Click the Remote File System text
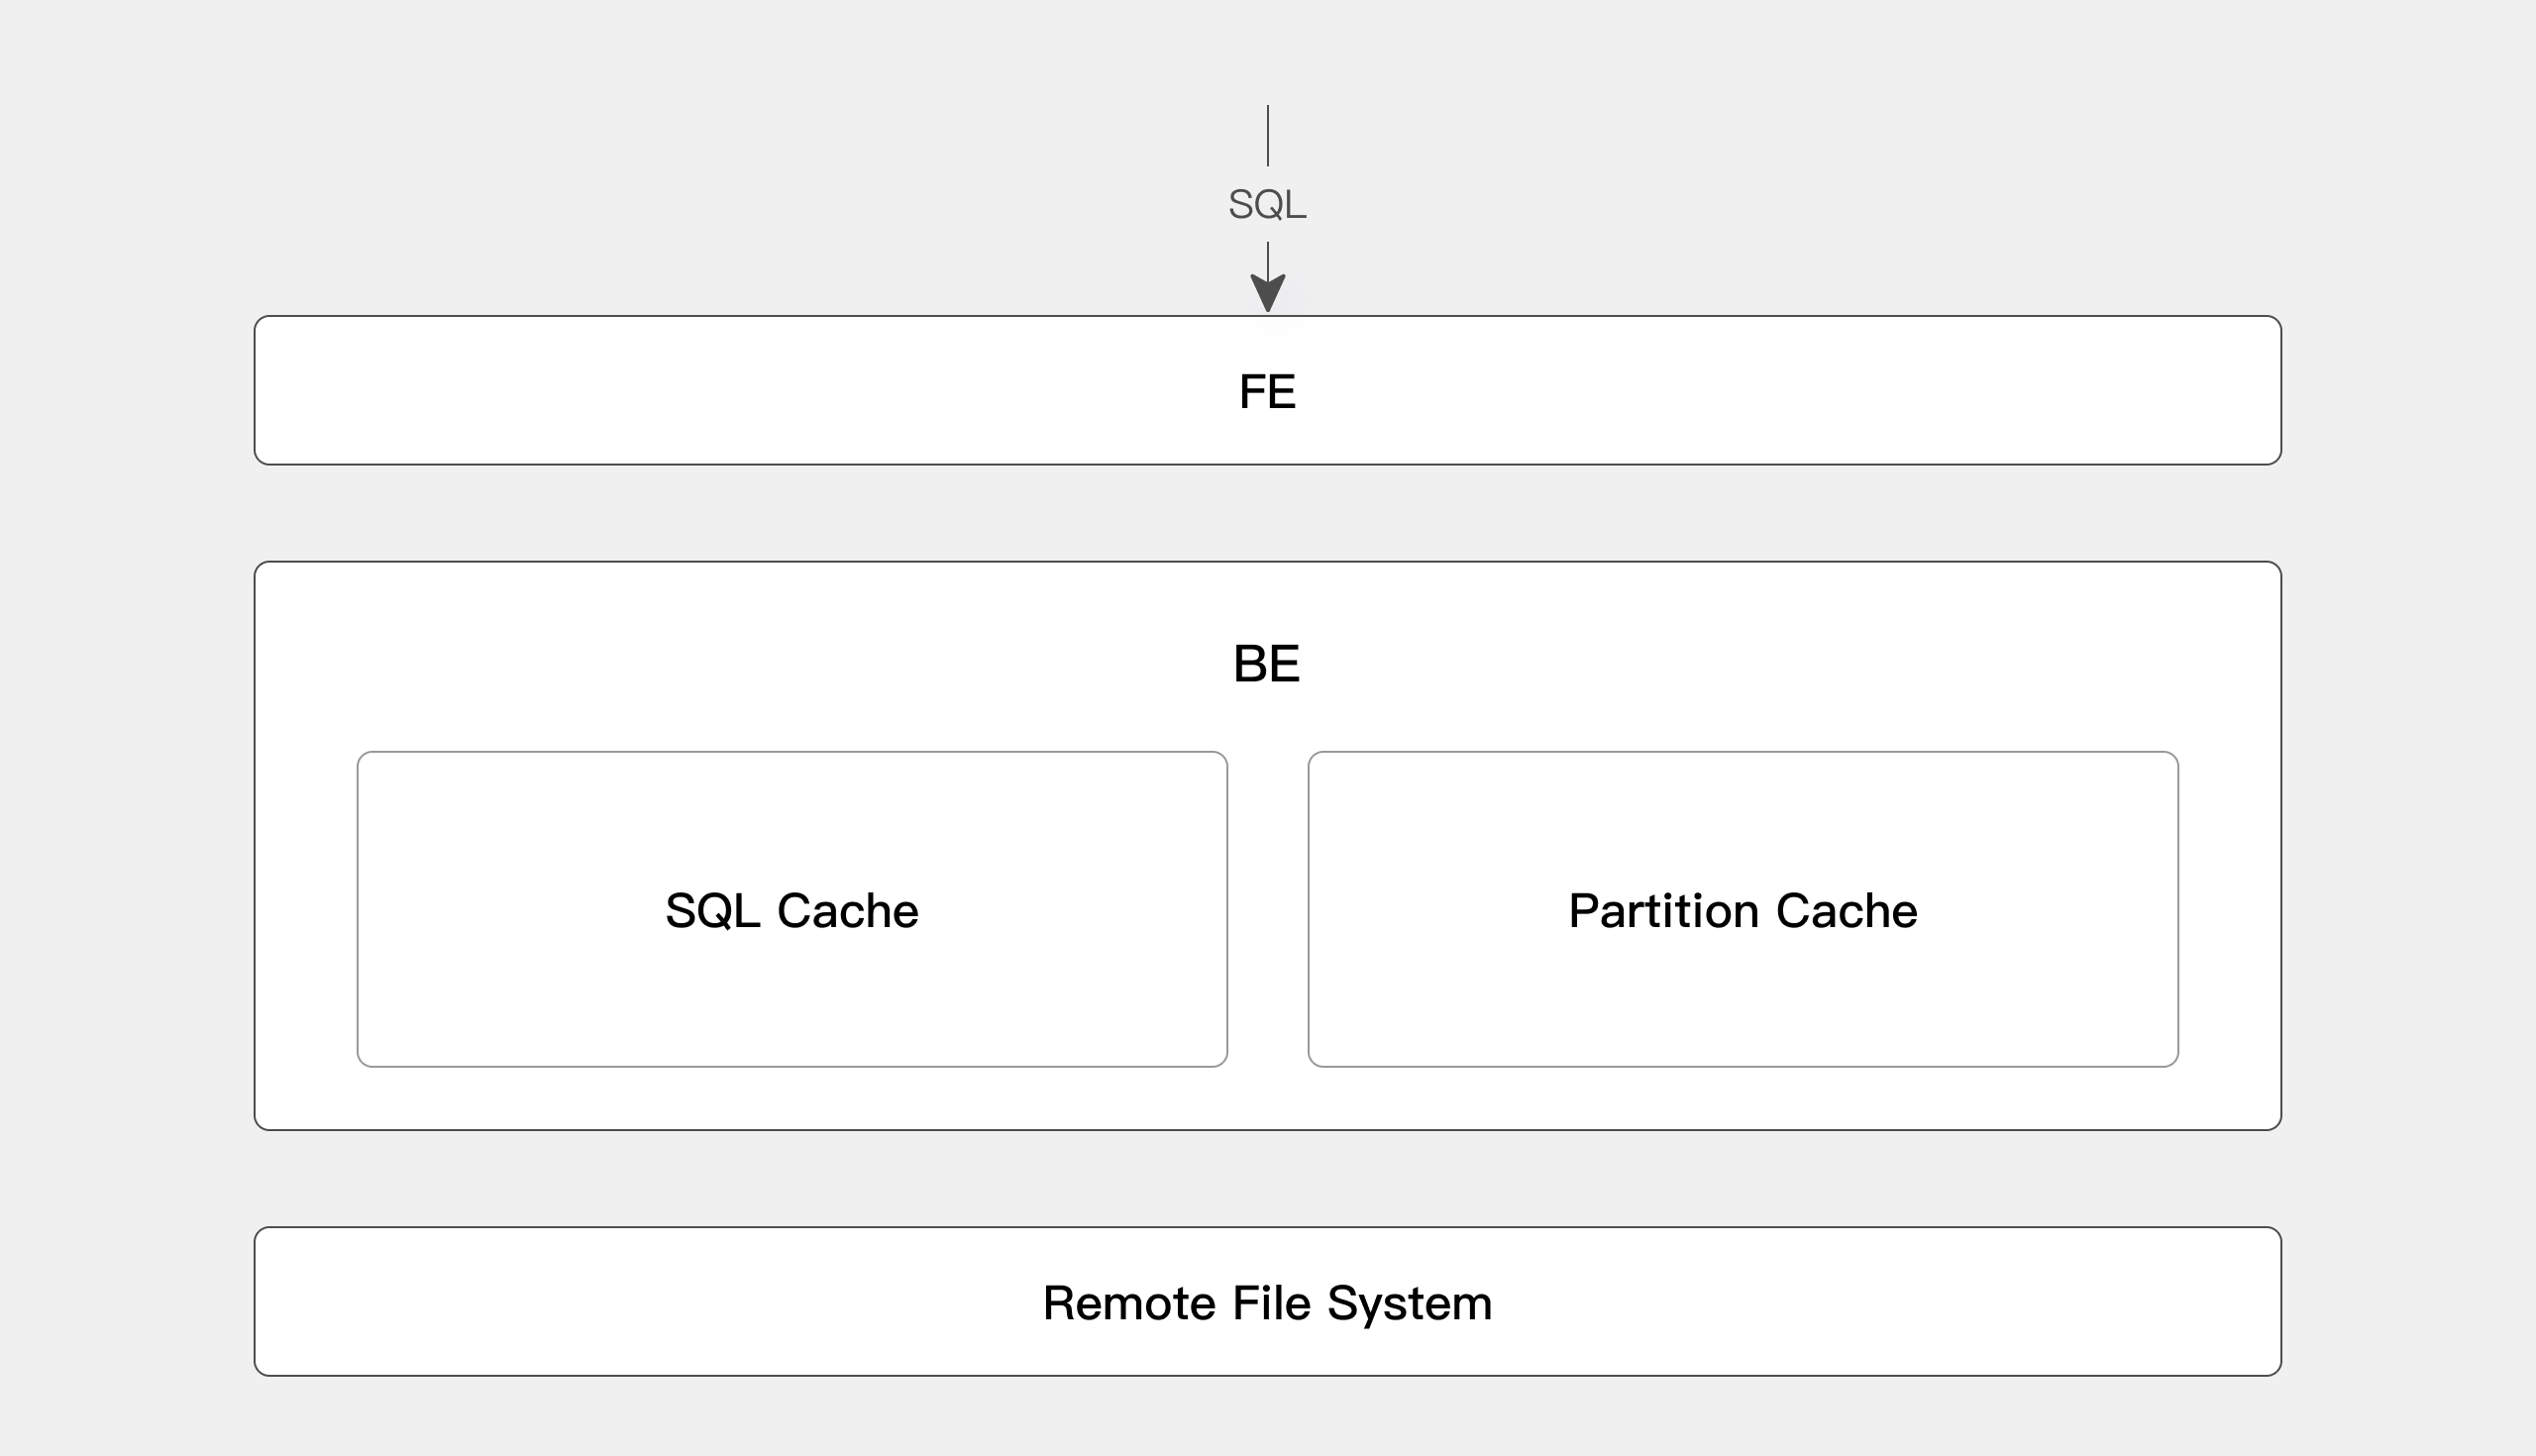Image resolution: width=2536 pixels, height=1456 pixels. 1267,1303
